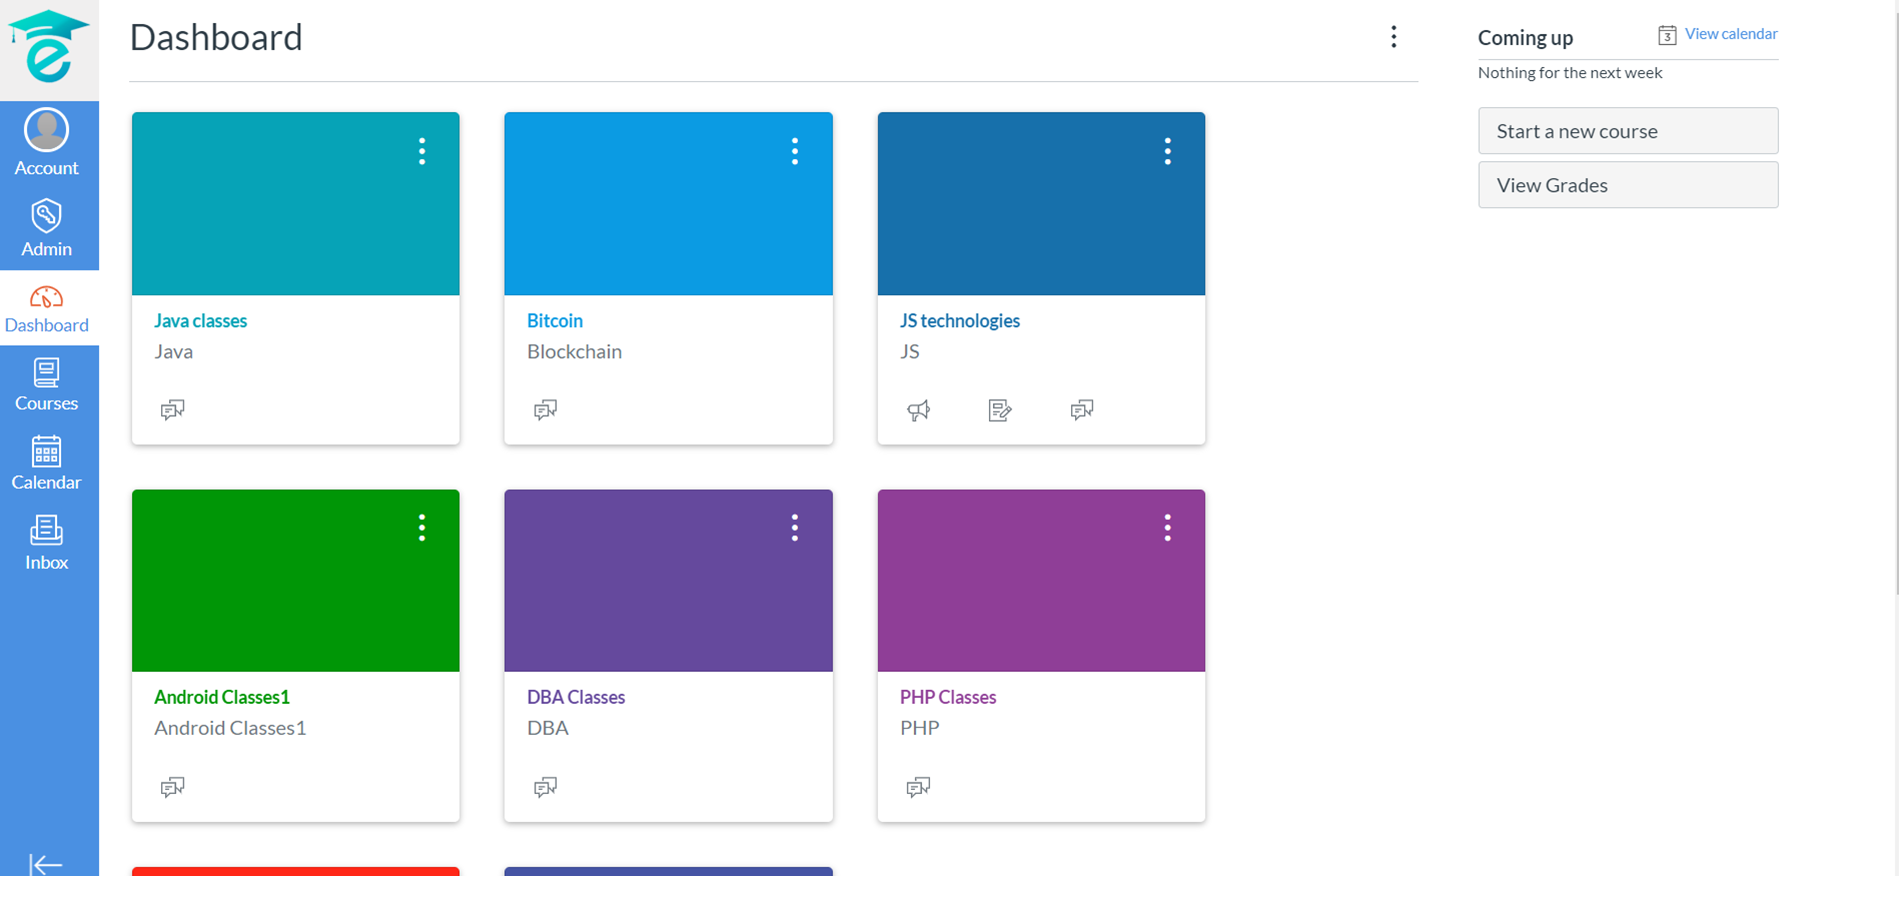Open options menu on Bitcoin card
1900x900 pixels.
[795, 151]
